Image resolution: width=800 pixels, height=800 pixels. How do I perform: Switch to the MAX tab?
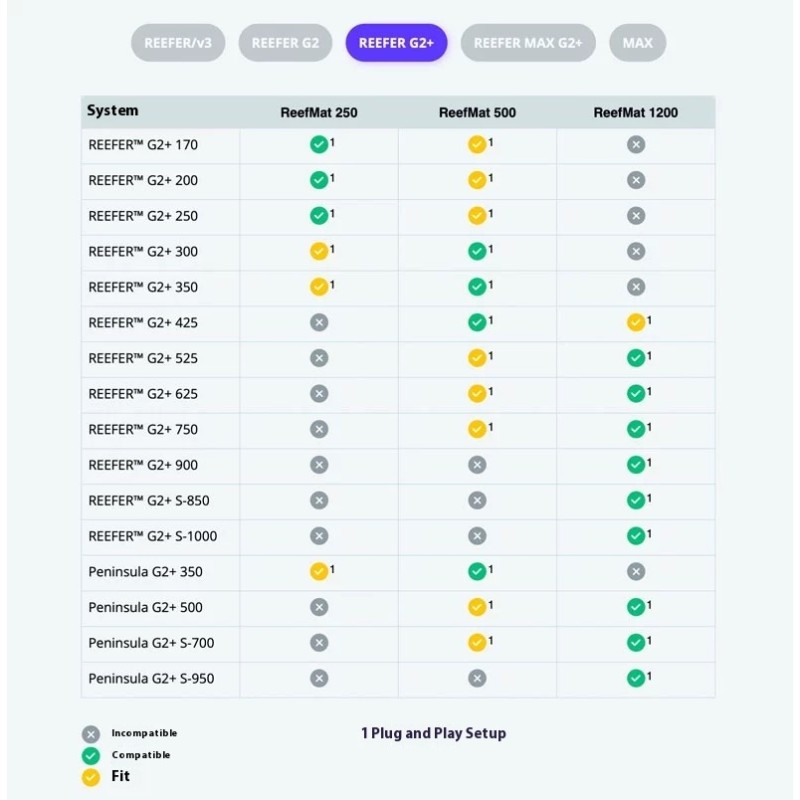click(637, 43)
